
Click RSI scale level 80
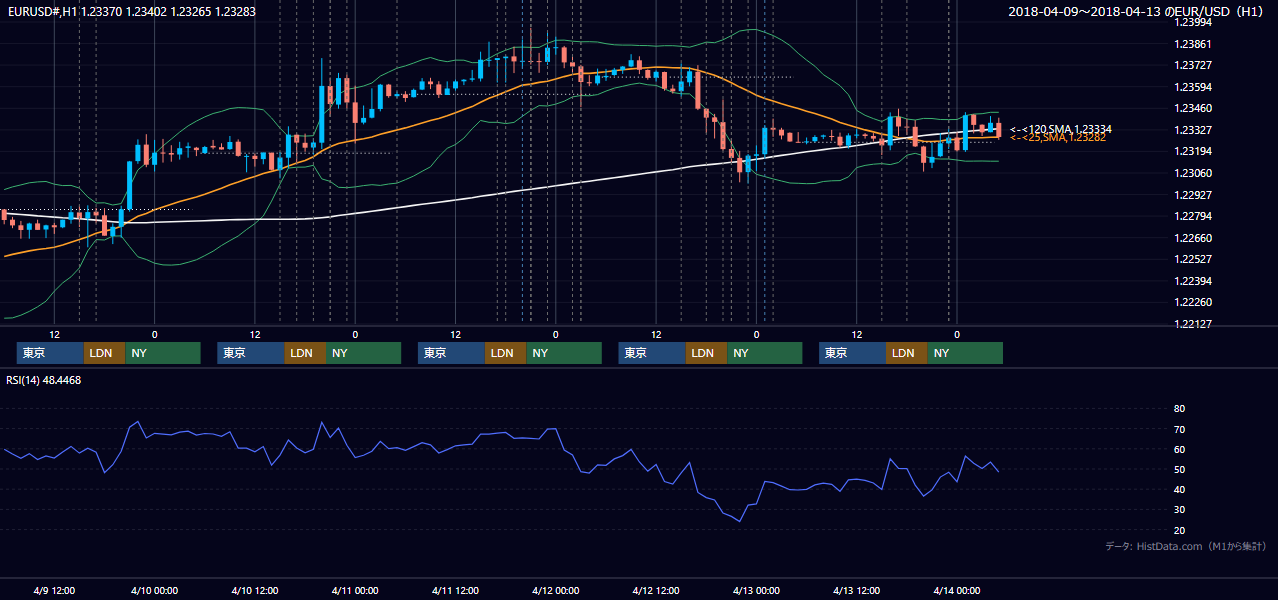pyautogui.click(x=1179, y=409)
